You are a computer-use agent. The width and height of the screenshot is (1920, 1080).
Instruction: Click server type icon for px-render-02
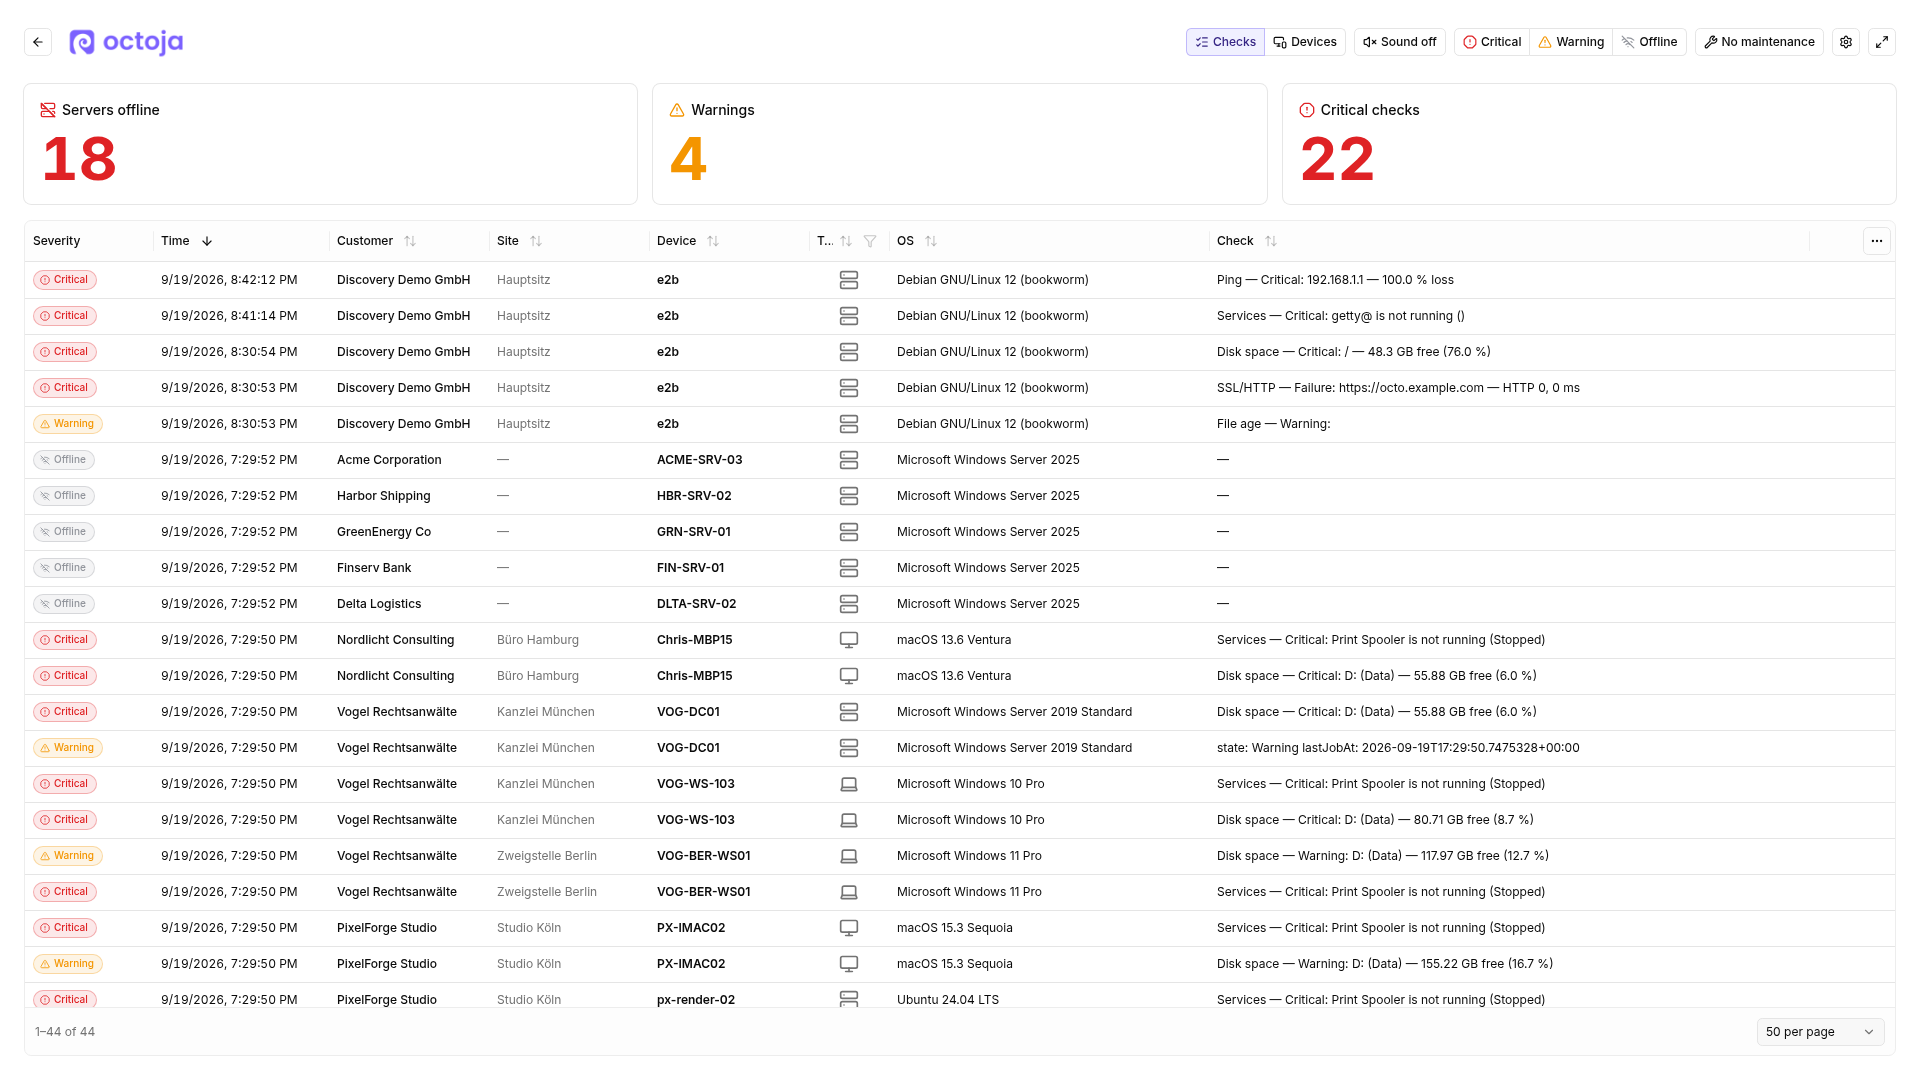coord(849,999)
